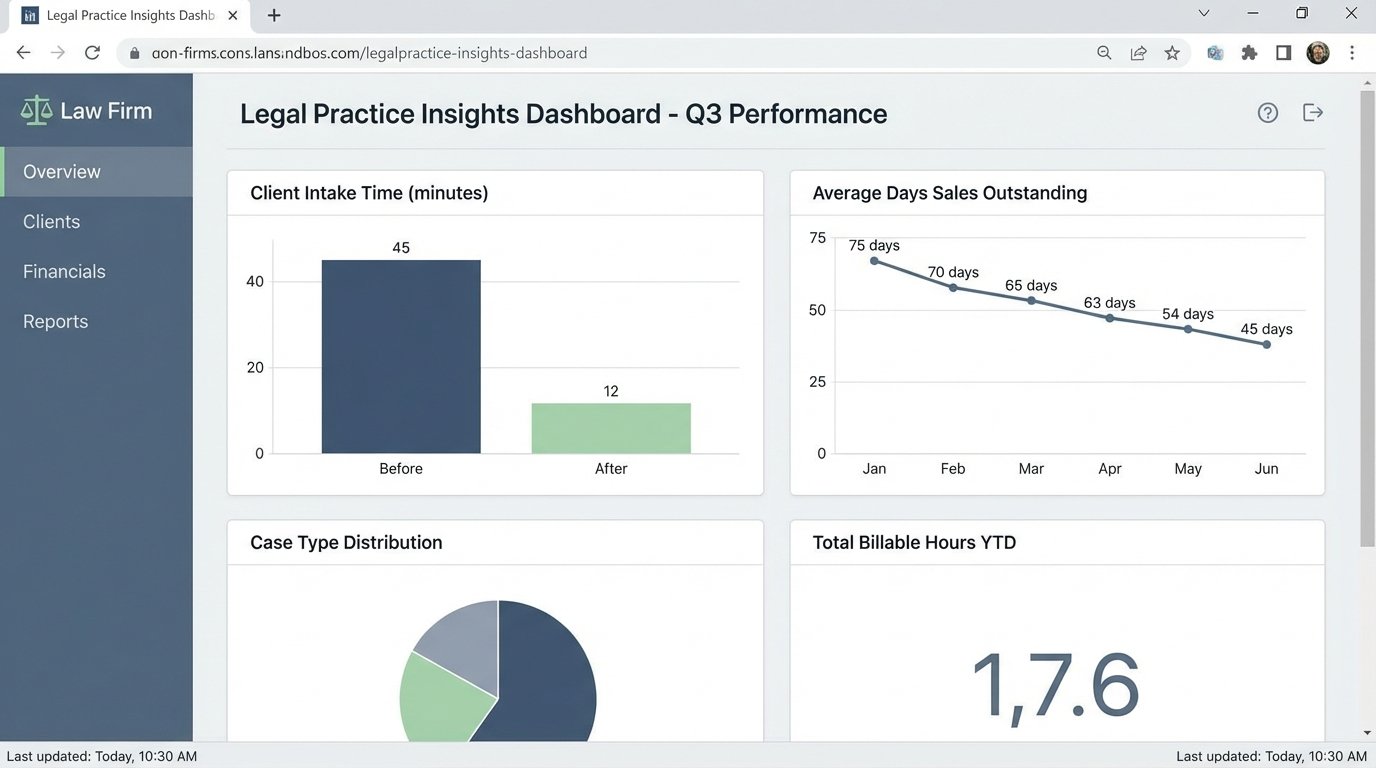
Task: Click the search zoom icon in the address bar
Action: click(1104, 52)
